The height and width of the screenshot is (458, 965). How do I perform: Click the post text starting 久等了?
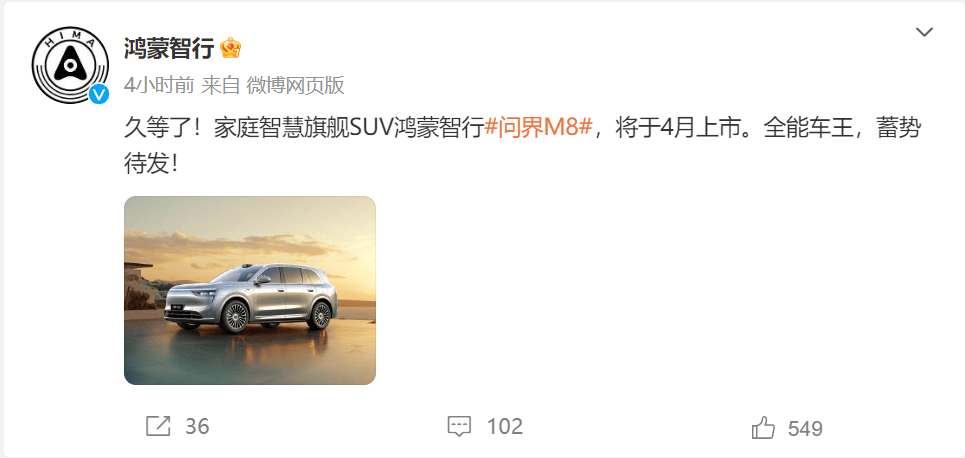522,146
